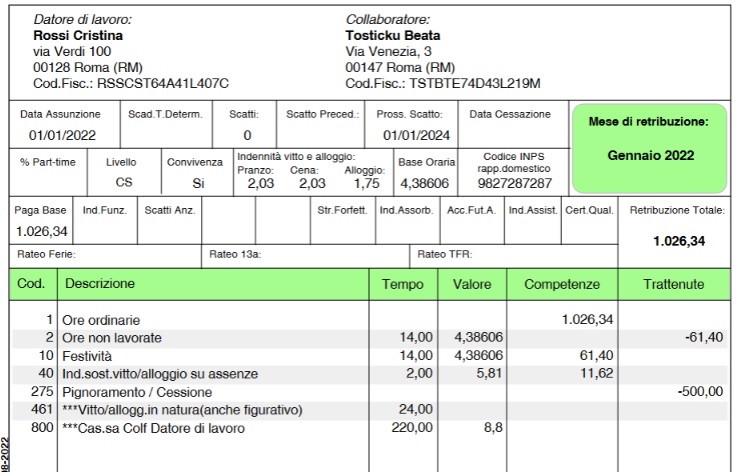The width and height of the screenshot is (739, 472).
Task: Click Data Assunzione value 01/01/2022
Action: (x=62, y=135)
